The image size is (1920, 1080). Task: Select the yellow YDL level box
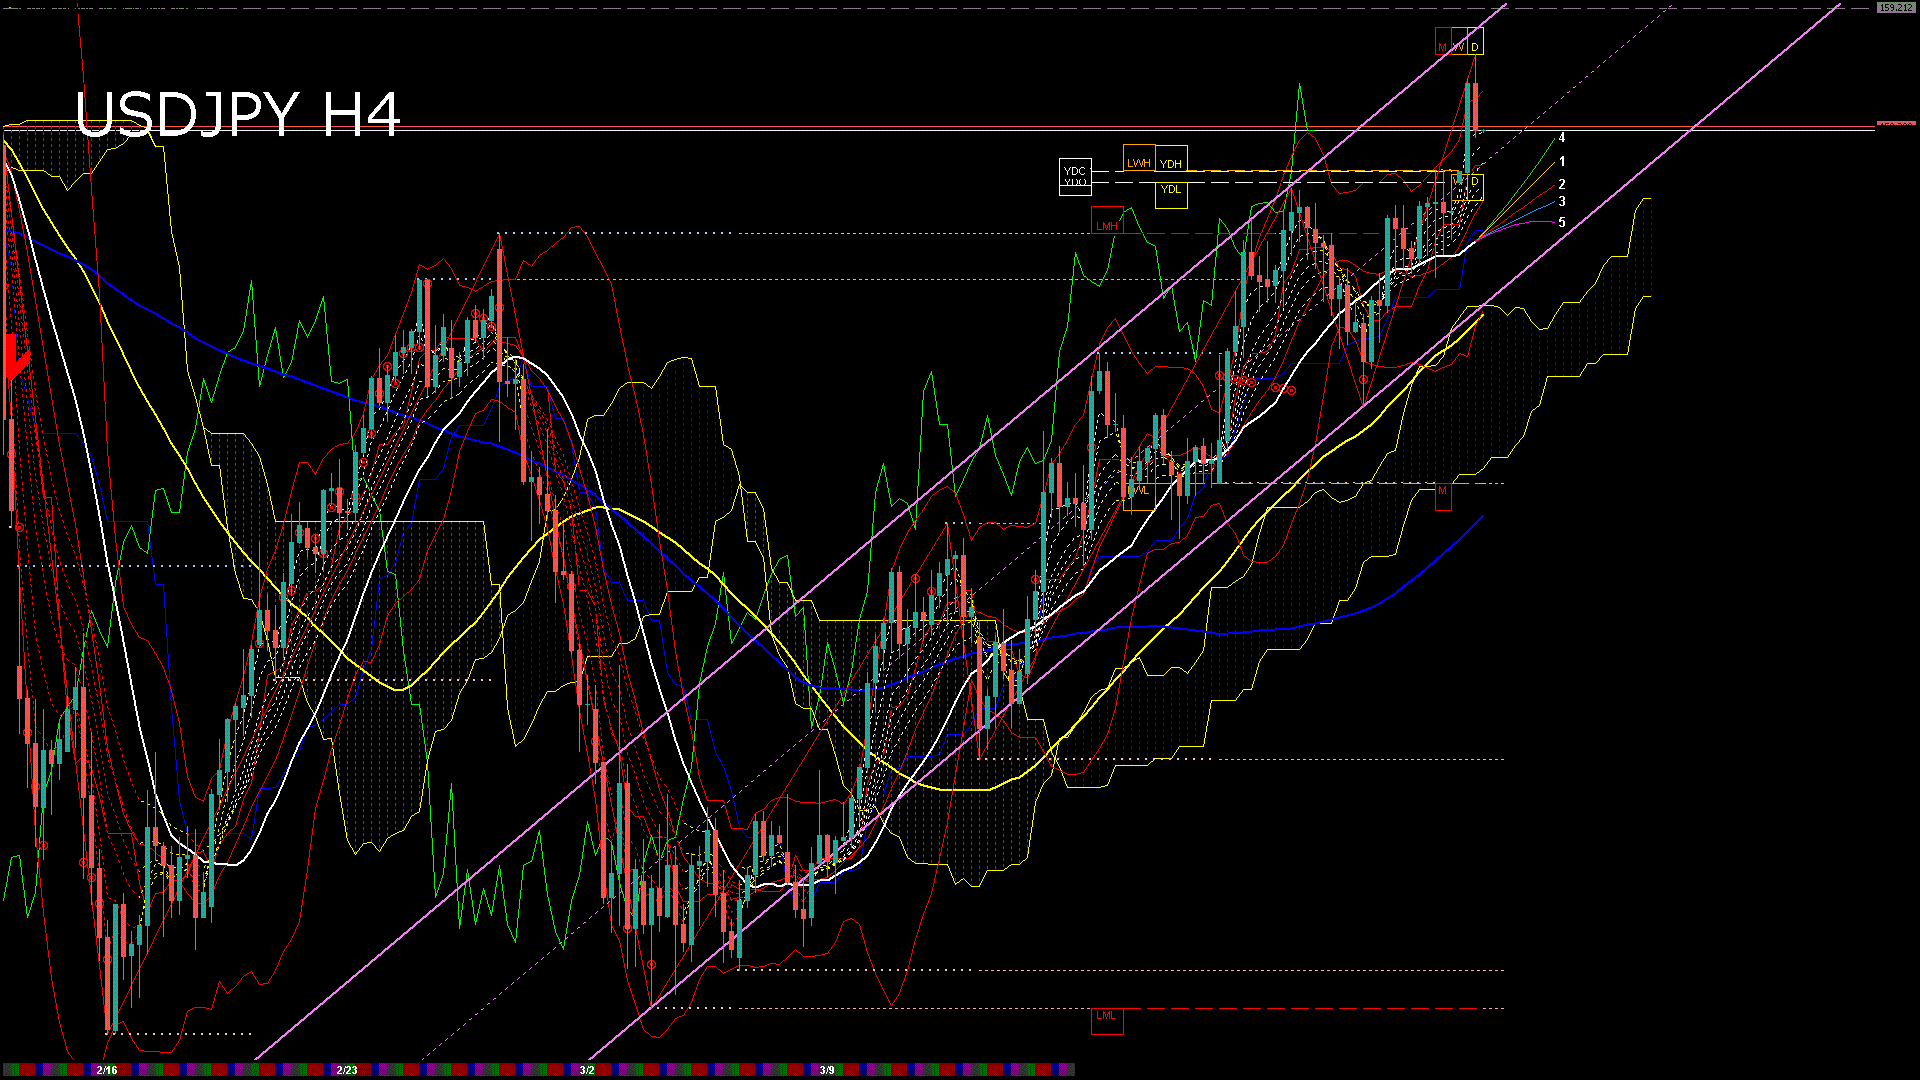(x=1171, y=190)
